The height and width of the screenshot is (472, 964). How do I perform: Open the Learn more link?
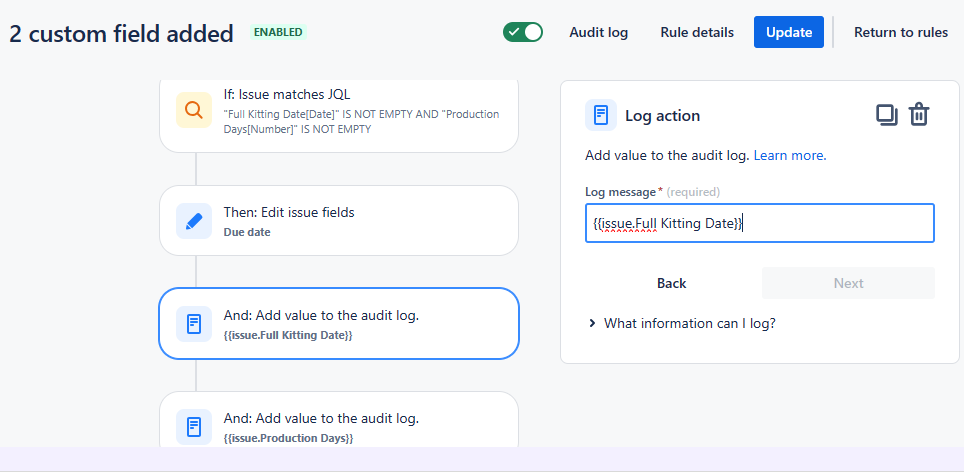tap(790, 155)
